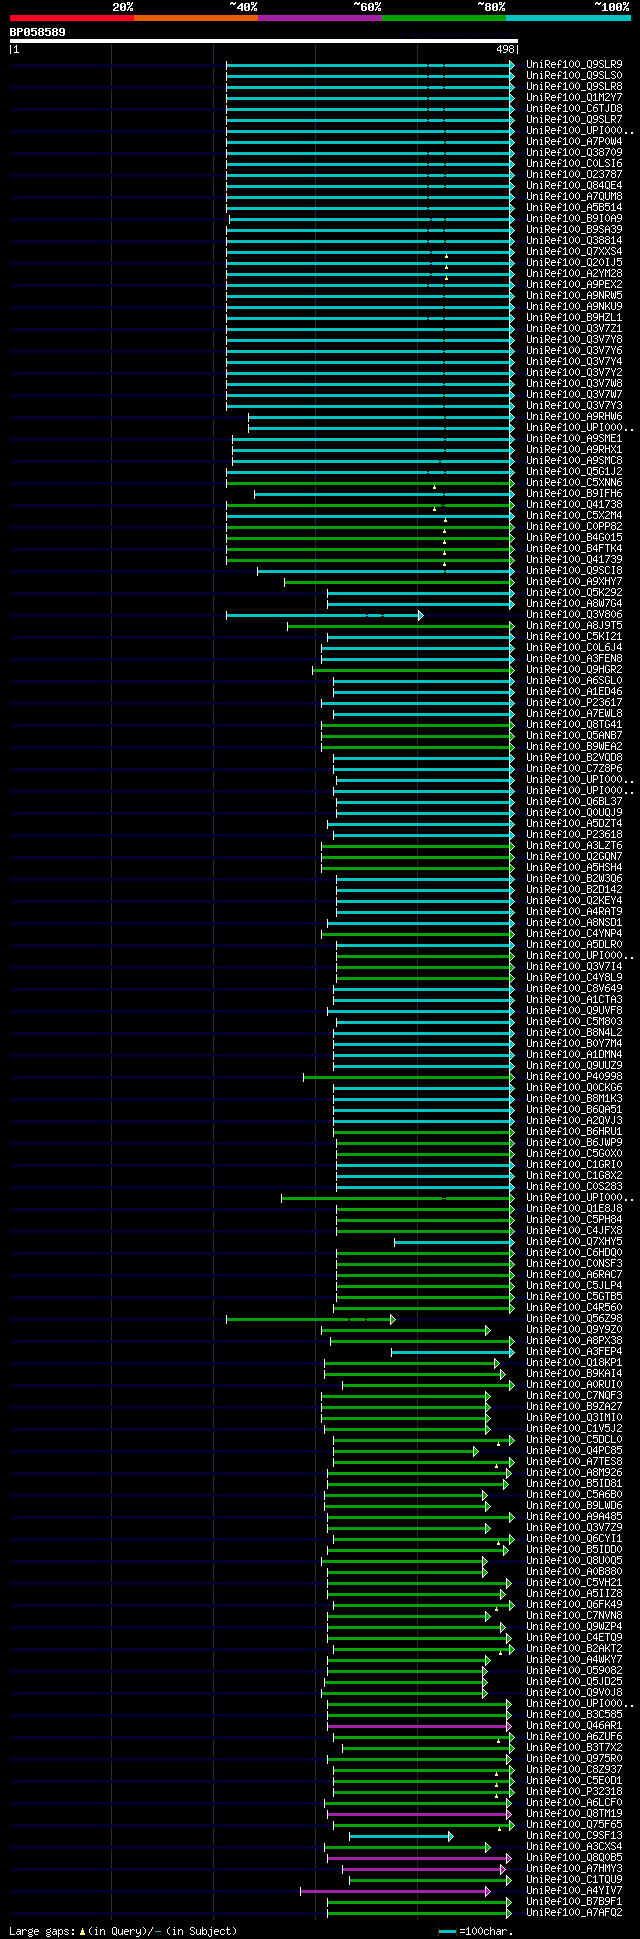The height and width of the screenshot is (1939, 640).
Task: Select hit label UniRef100_A2YM28
Action: 574,273
